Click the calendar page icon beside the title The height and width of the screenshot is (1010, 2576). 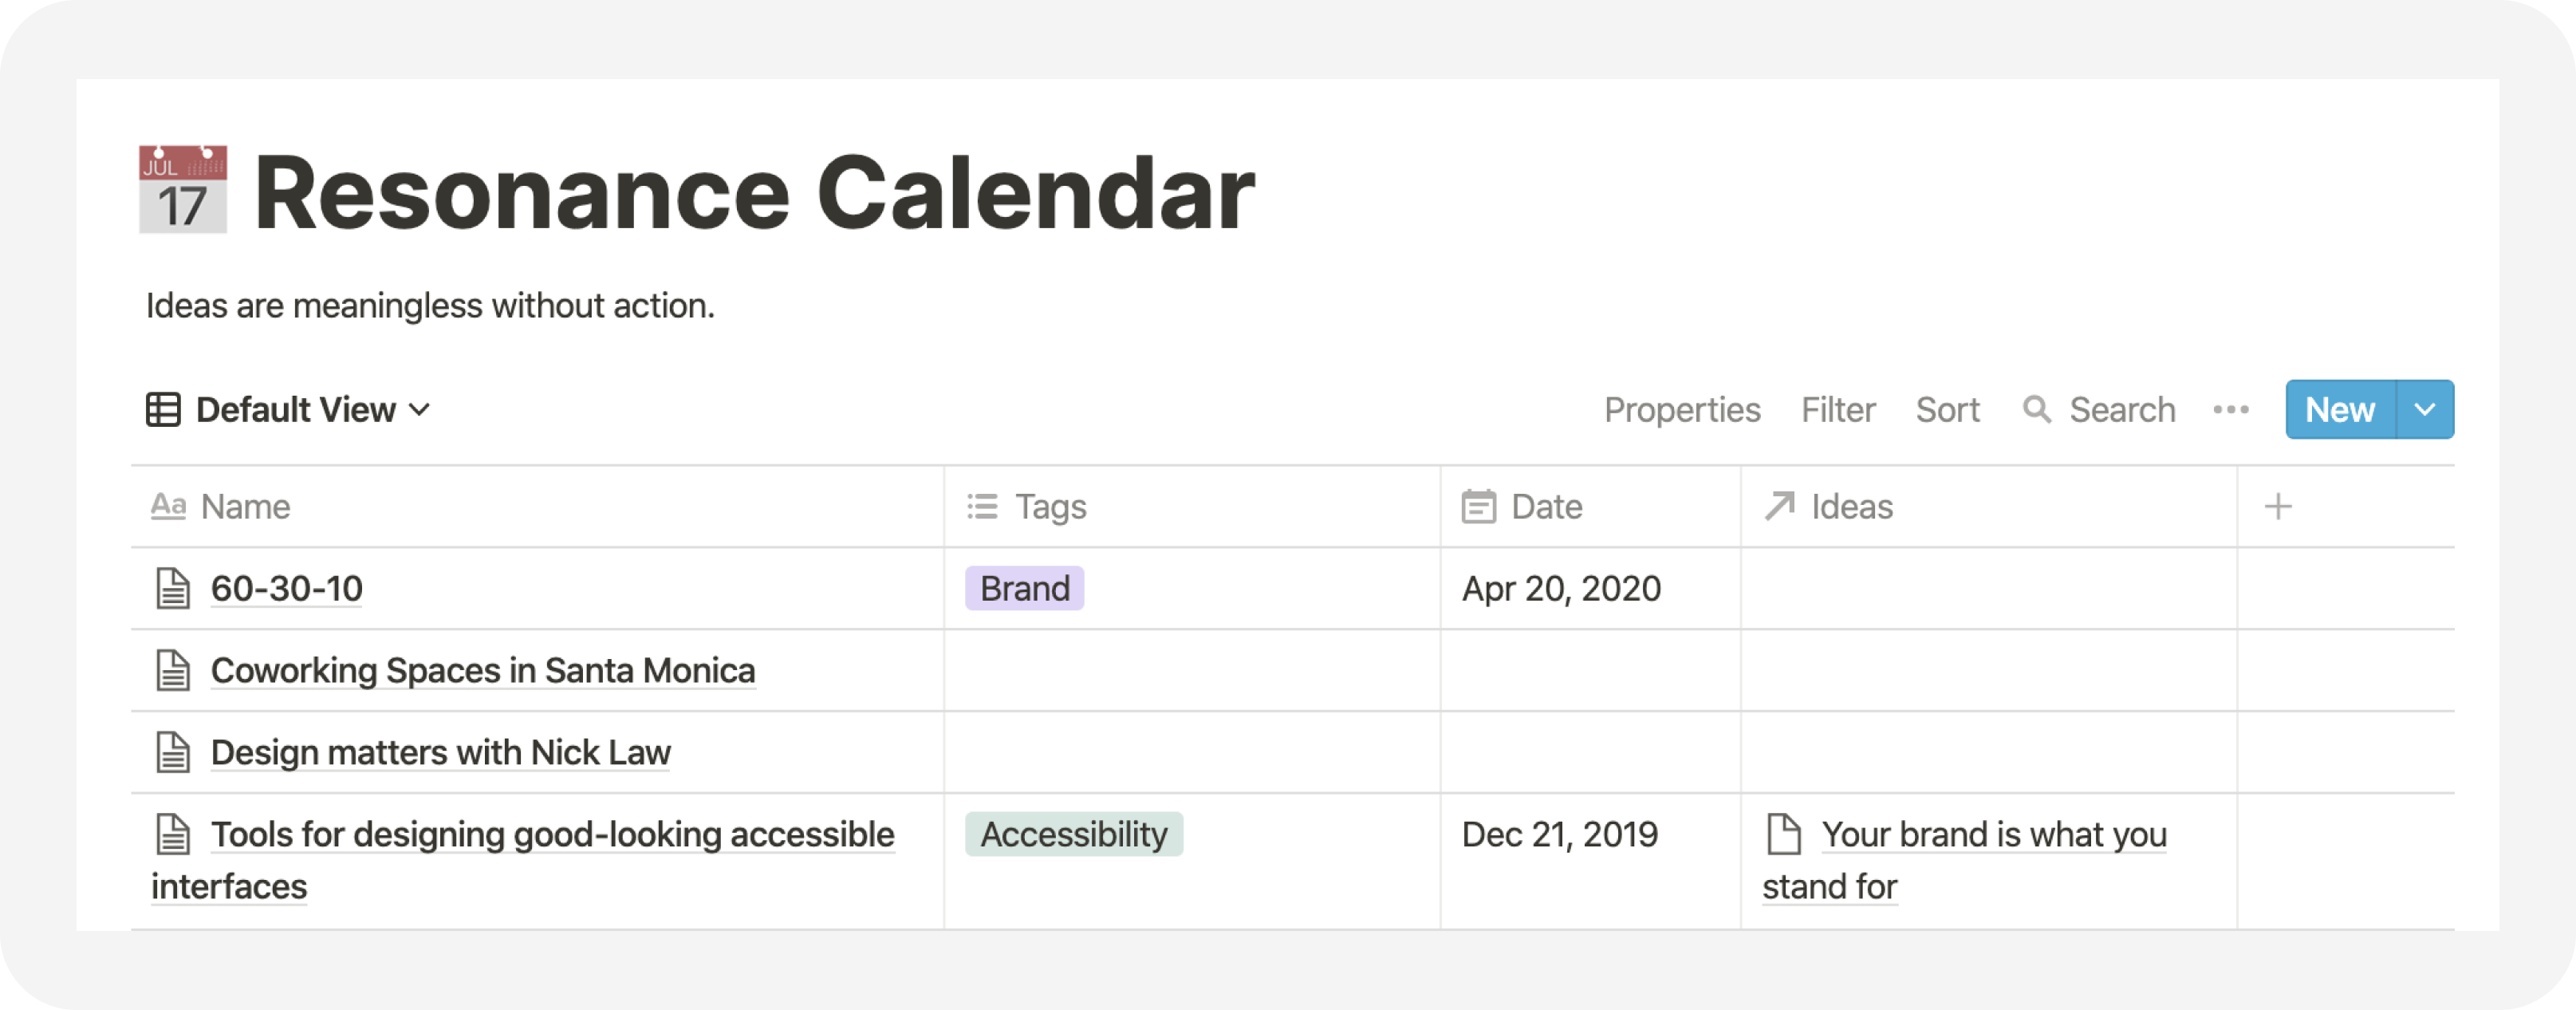coord(183,190)
